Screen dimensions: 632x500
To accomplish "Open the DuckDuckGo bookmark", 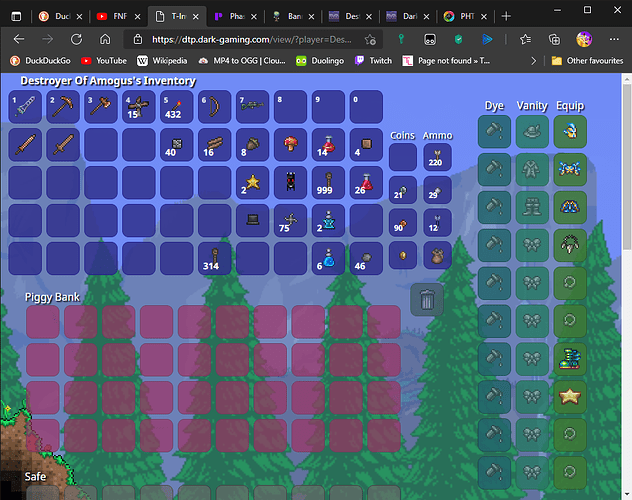I will tap(40, 61).
